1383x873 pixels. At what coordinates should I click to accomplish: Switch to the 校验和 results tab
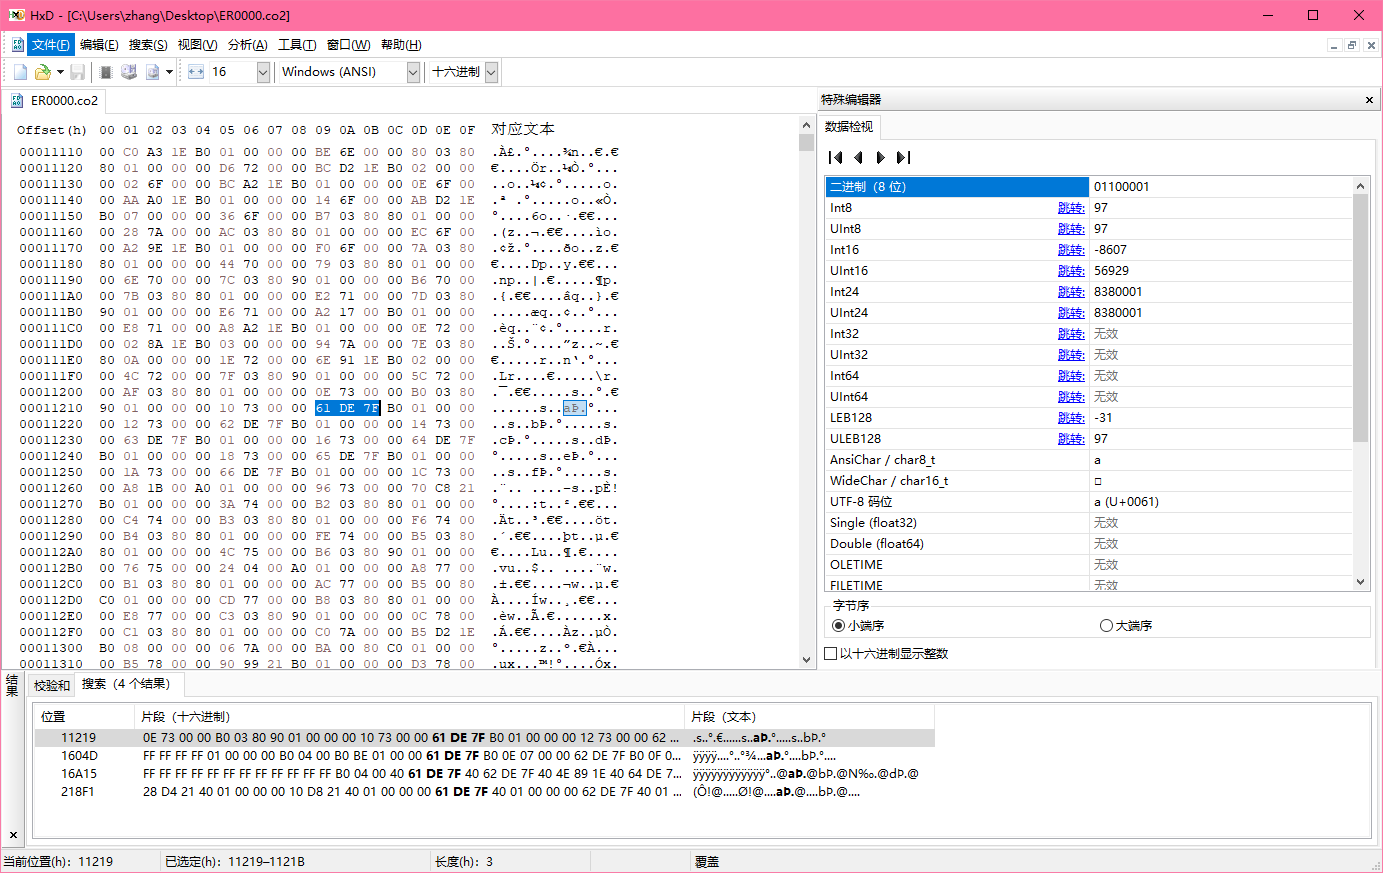tap(52, 685)
